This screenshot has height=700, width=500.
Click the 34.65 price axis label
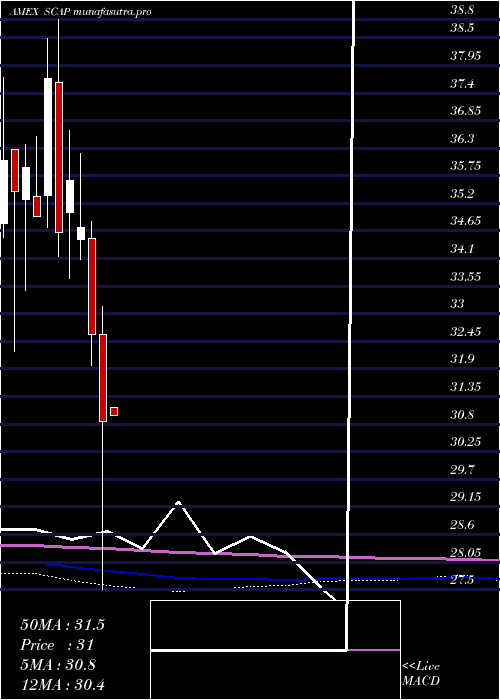[x=466, y=221]
